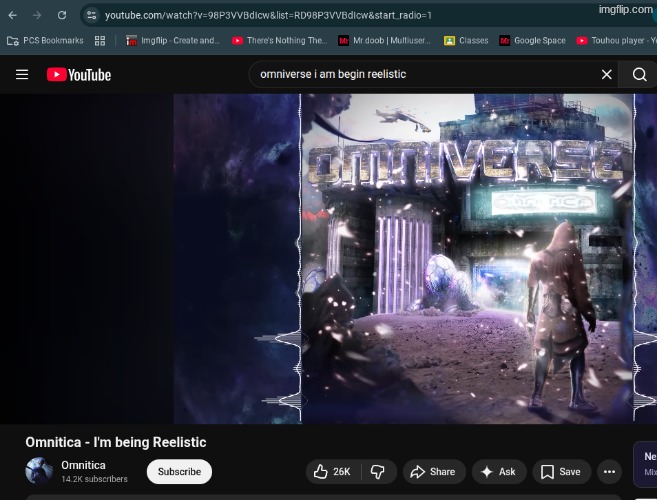This screenshot has width=657, height=500.
Task: Open YouTube hamburger guide menu
Action: tap(22, 75)
